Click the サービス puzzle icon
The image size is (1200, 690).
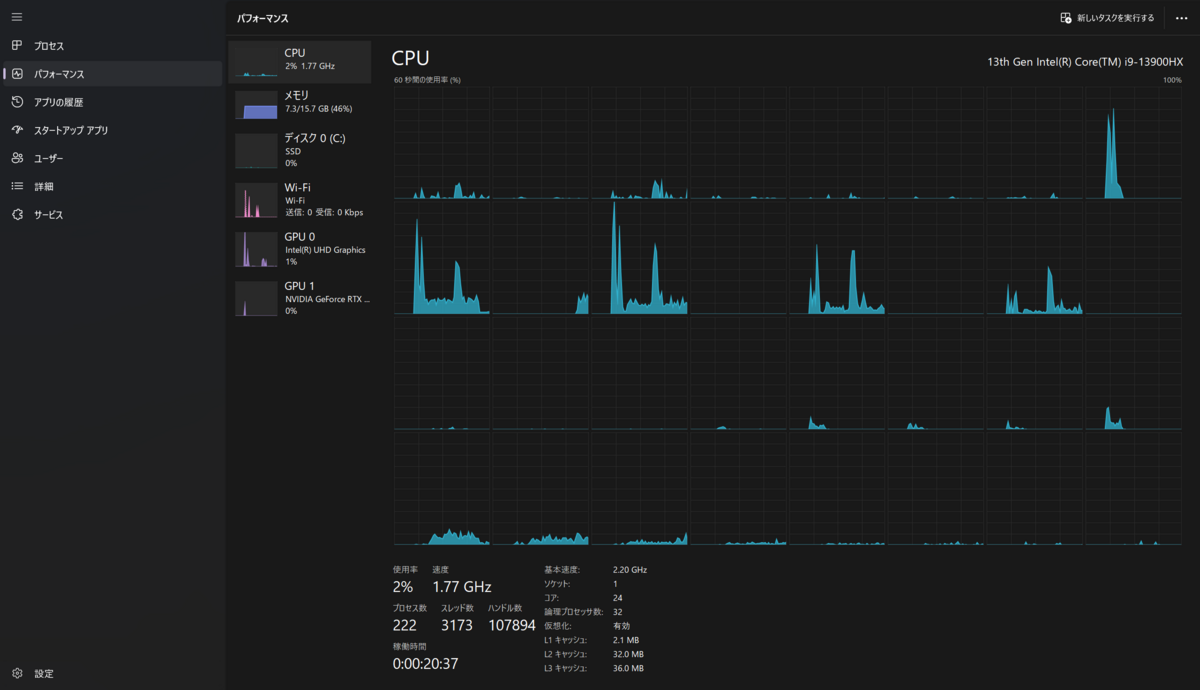coord(17,214)
